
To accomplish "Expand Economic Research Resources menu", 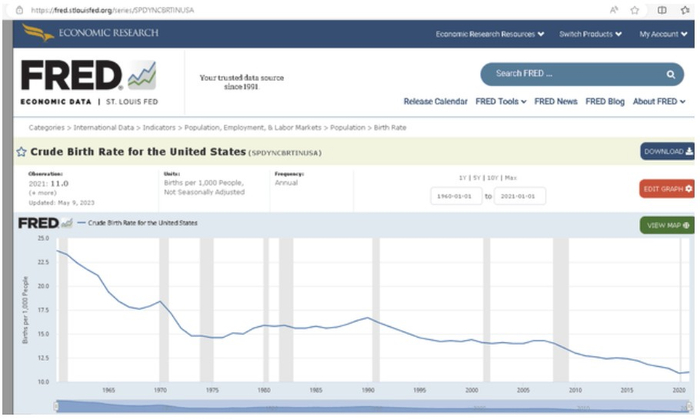I will [489, 34].
